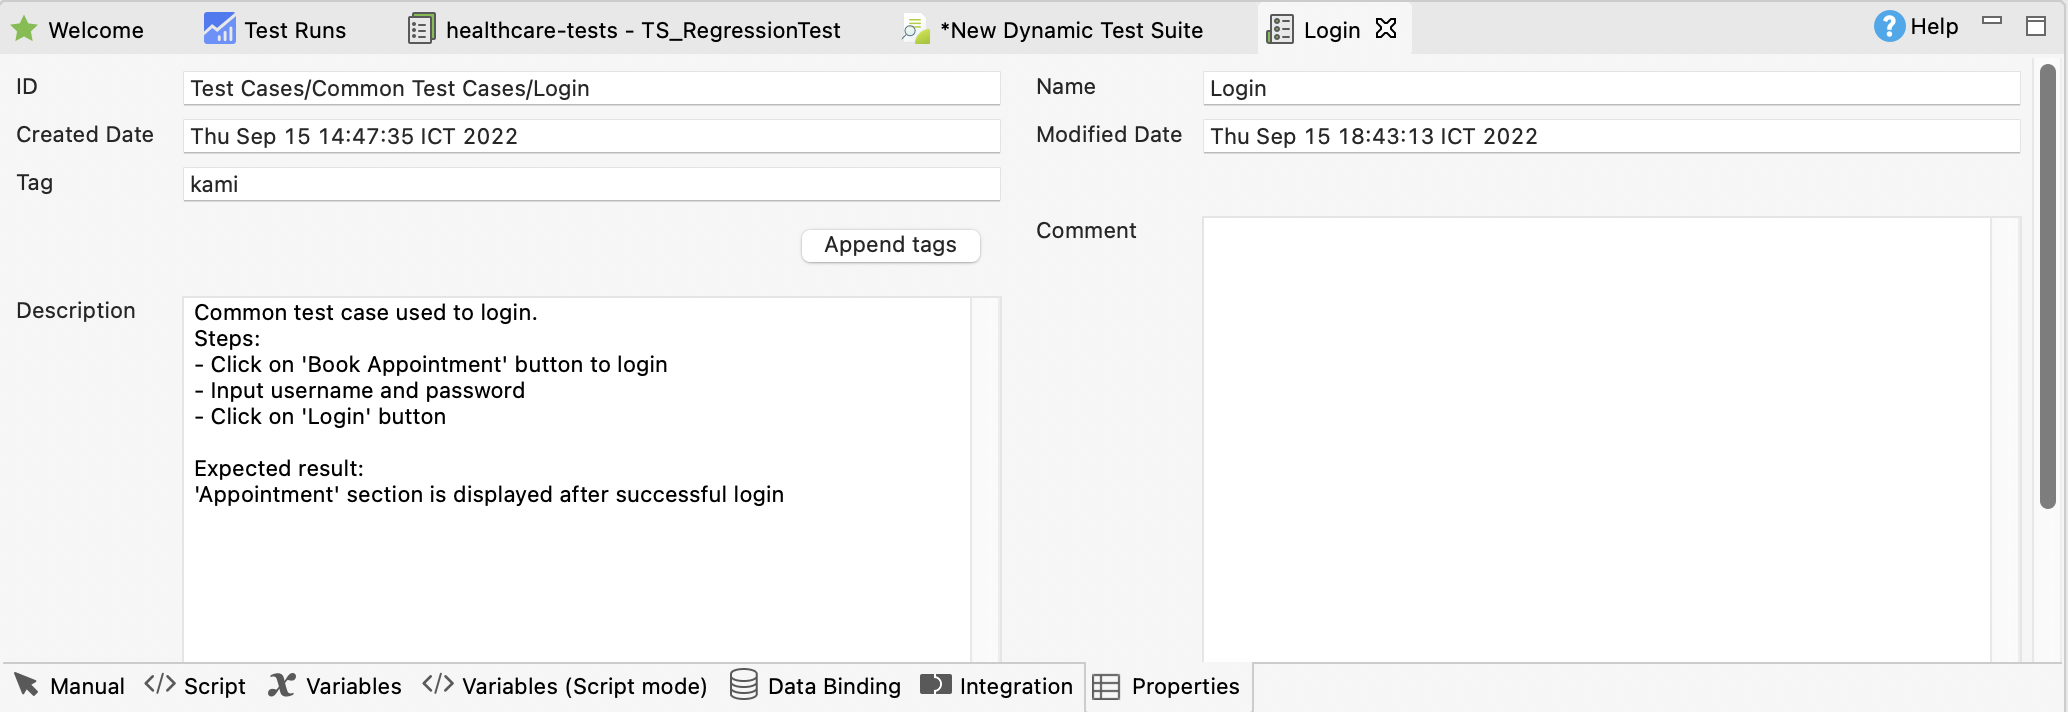Screen dimensions: 2068x712
Task: Click into the Name field
Action: pos(1610,88)
